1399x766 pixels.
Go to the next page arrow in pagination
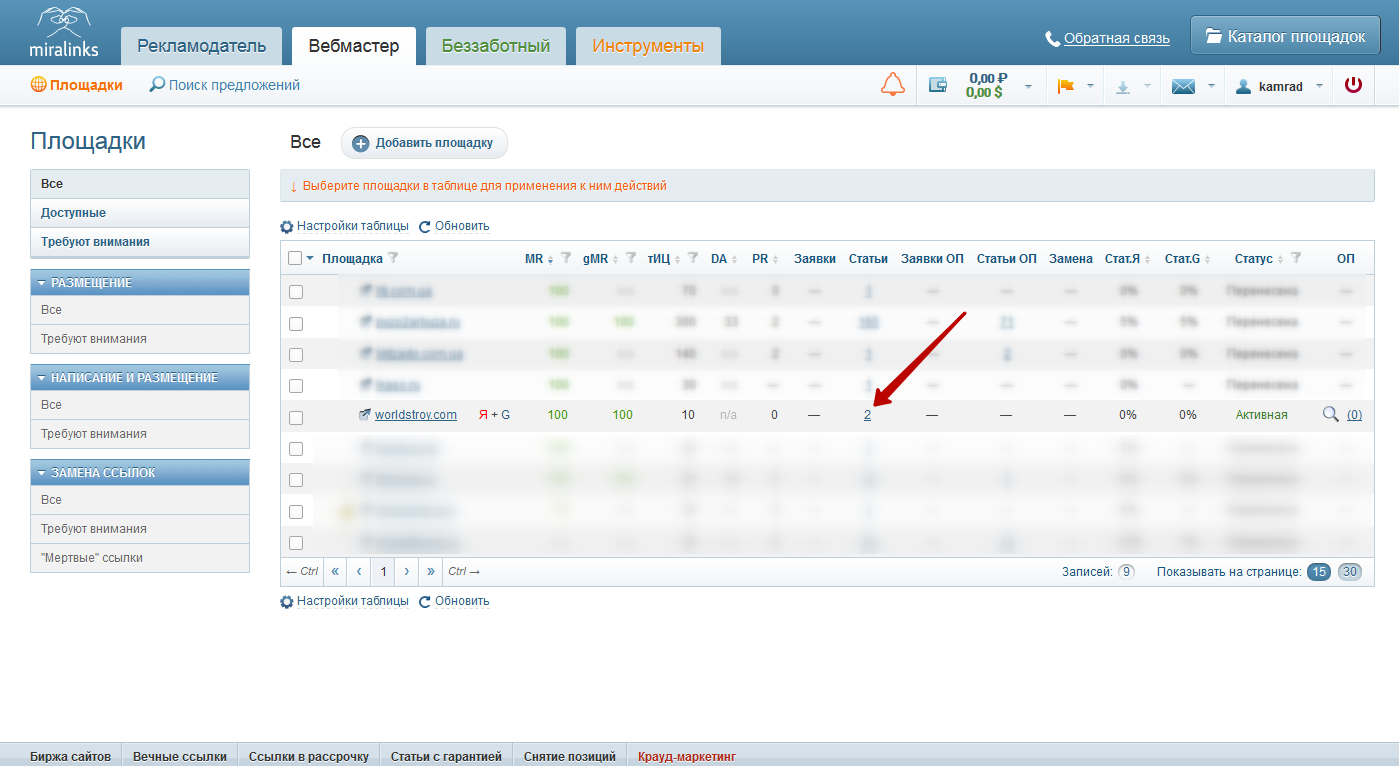pyautogui.click(x=407, y=572)
